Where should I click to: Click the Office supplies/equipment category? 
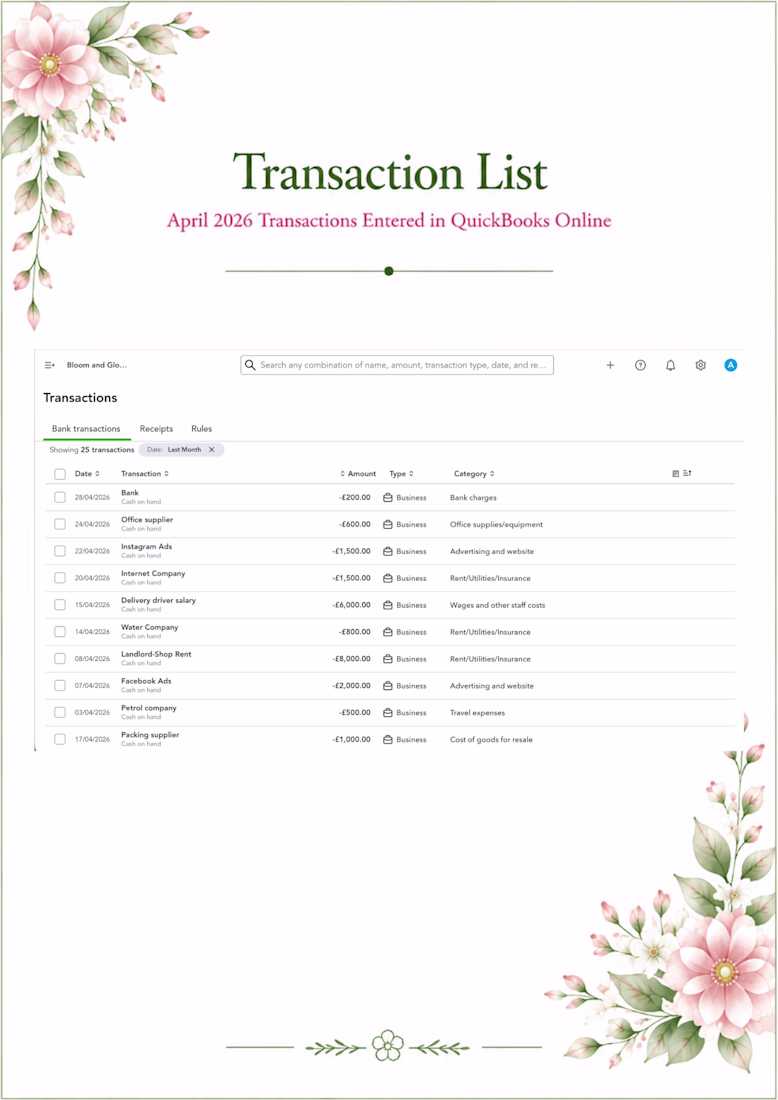496,524
